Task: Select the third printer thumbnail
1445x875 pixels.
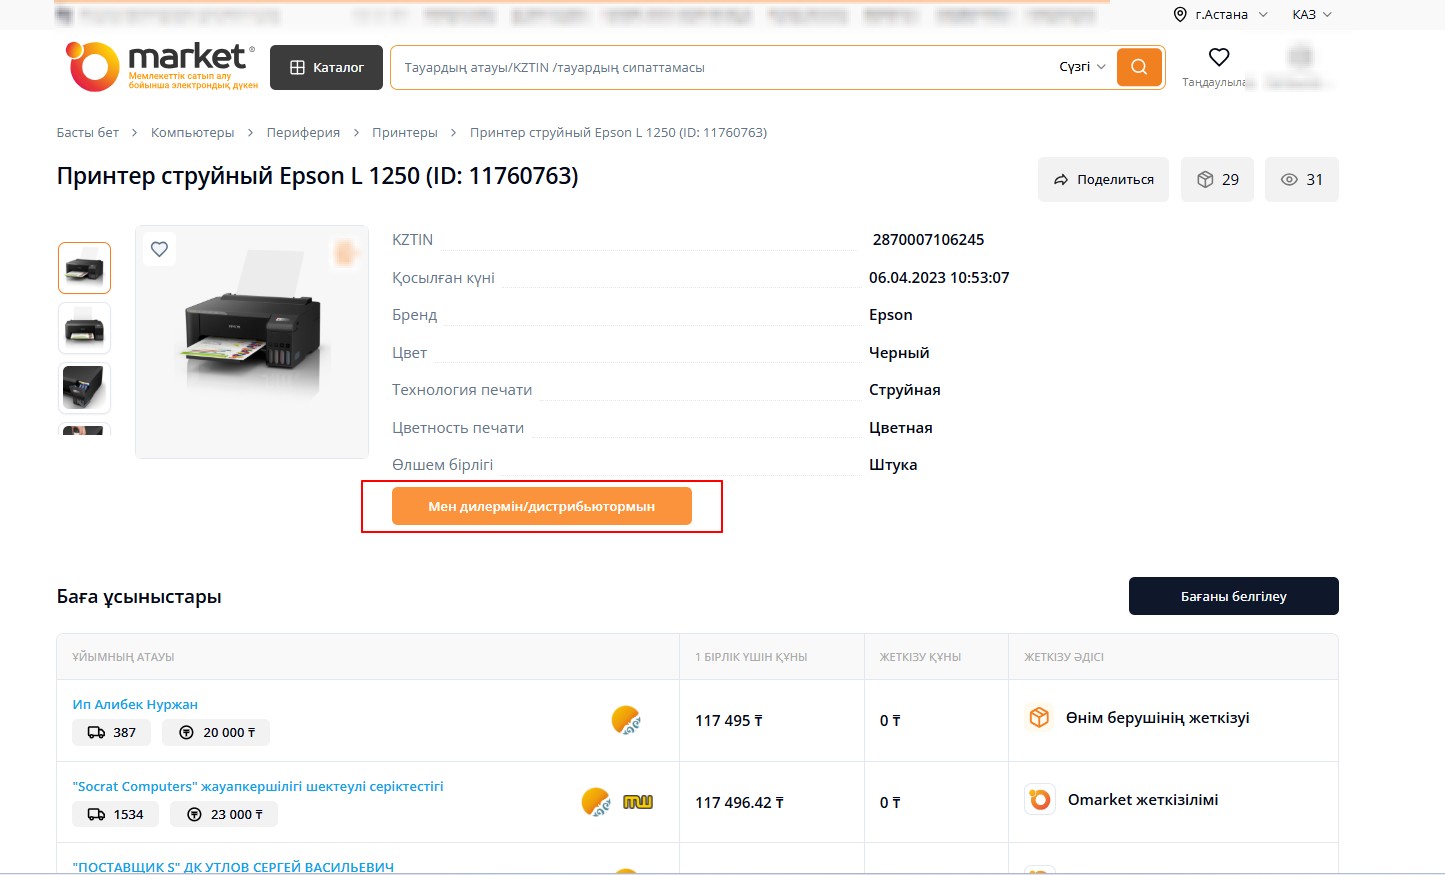Action: click(84, 388)
